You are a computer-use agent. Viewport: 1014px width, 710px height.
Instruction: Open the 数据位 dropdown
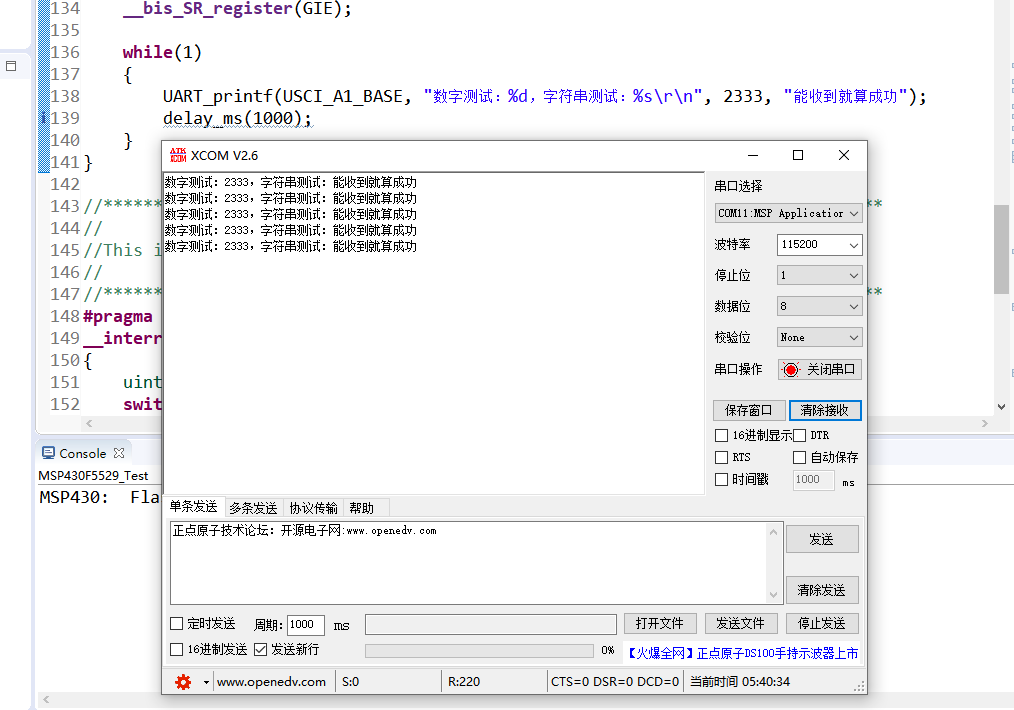point(819,306)
